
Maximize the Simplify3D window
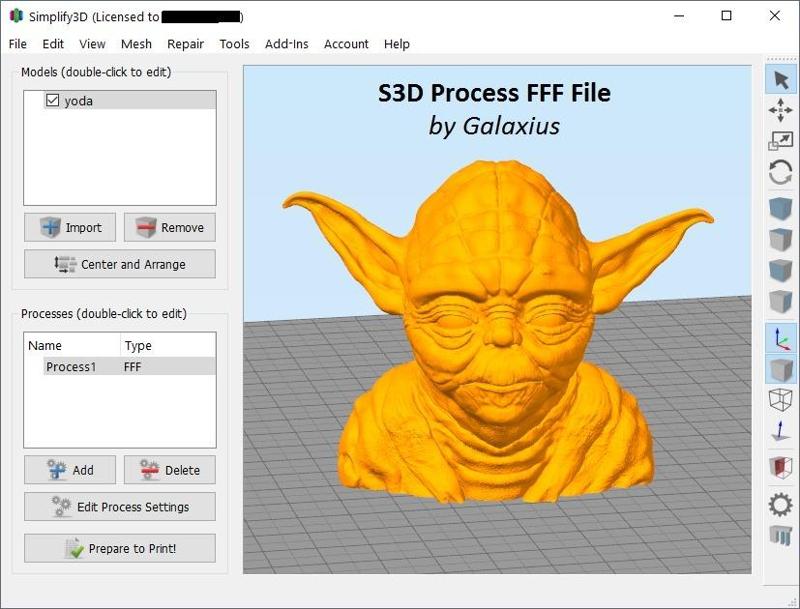tap(727, 16)
